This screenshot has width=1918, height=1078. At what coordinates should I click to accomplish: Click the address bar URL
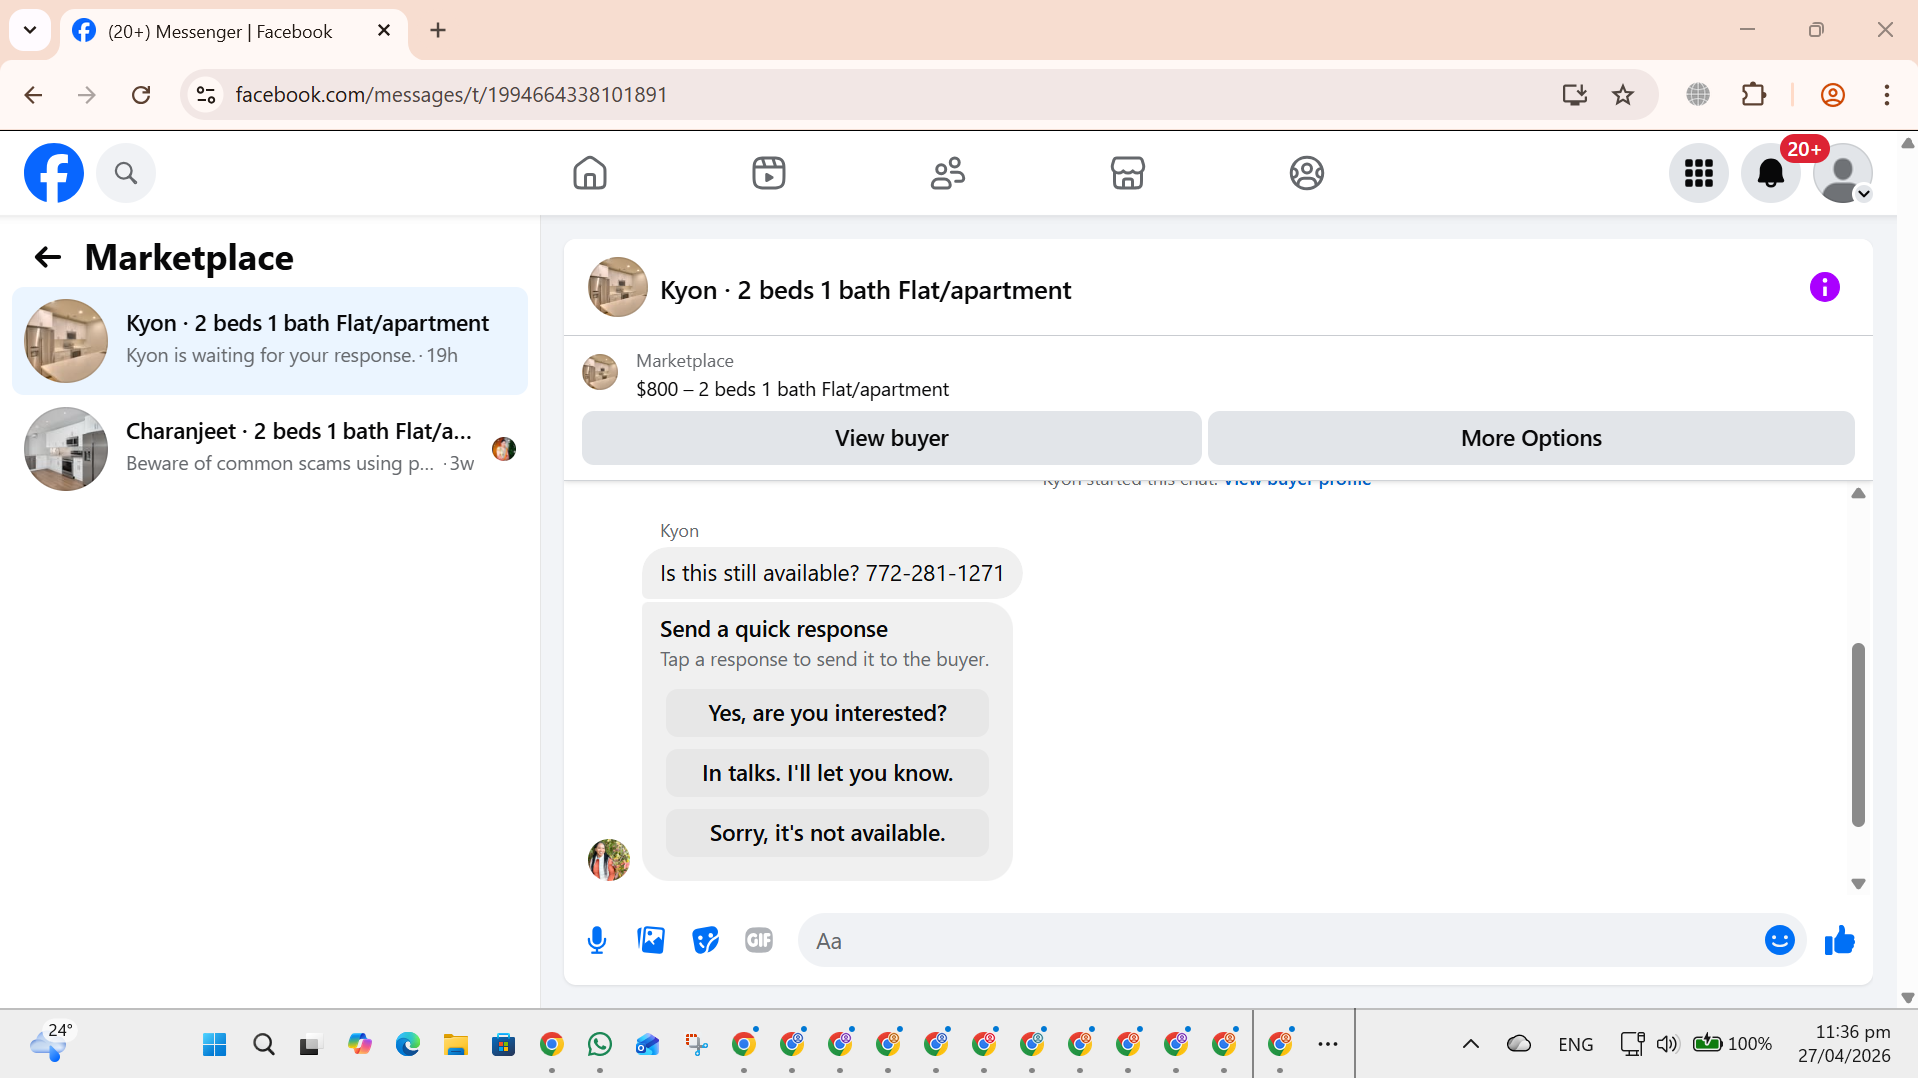(x=451, y=95)
